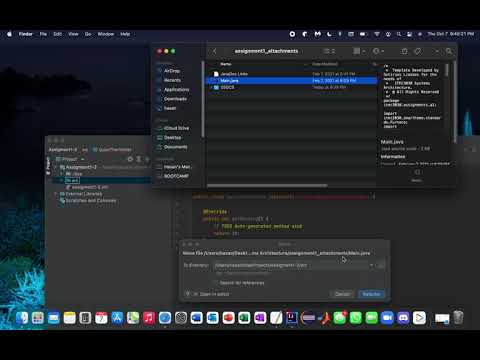Open Zoom from the Dock
Screen dimensions: 480x360
387,318
